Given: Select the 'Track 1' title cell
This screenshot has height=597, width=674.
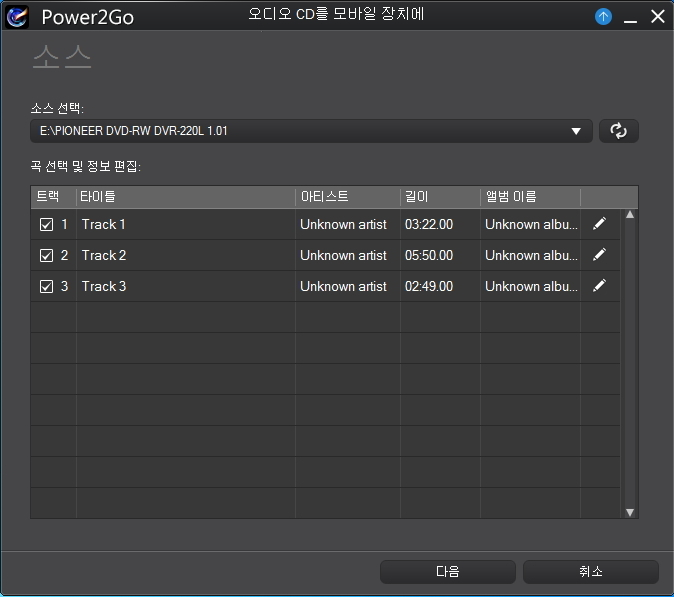Looking at the screenshot, I should tap(186, 224).
